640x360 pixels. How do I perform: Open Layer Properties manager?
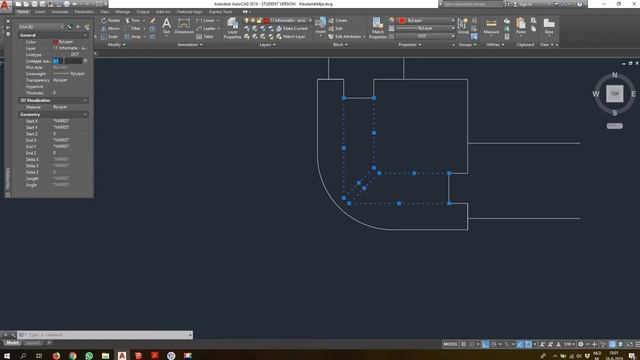[x=232, y=29]
